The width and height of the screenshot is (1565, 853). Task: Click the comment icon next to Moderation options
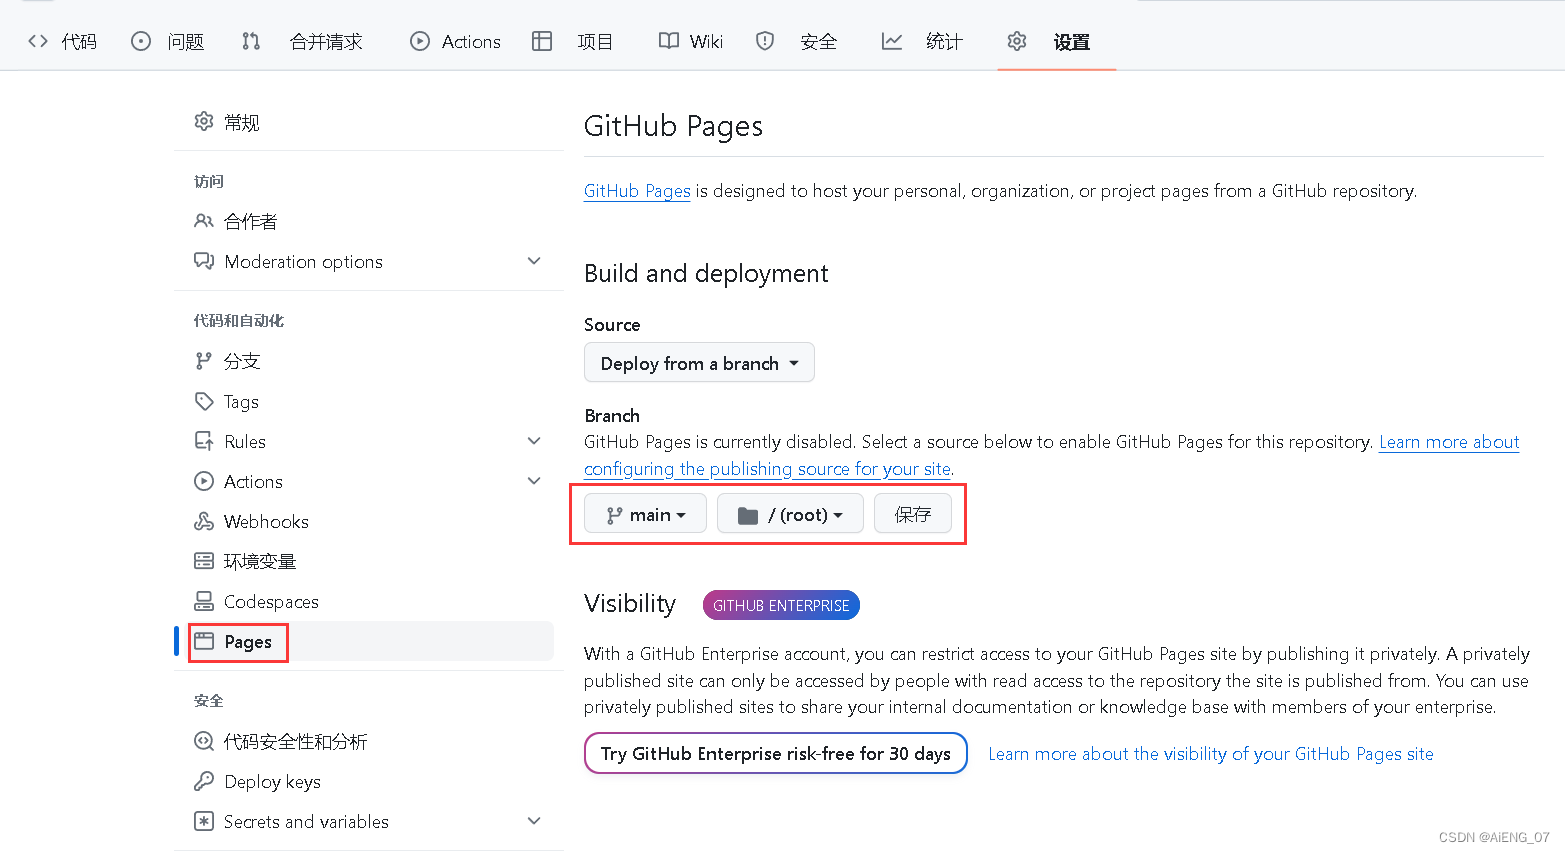click(204, 261)
